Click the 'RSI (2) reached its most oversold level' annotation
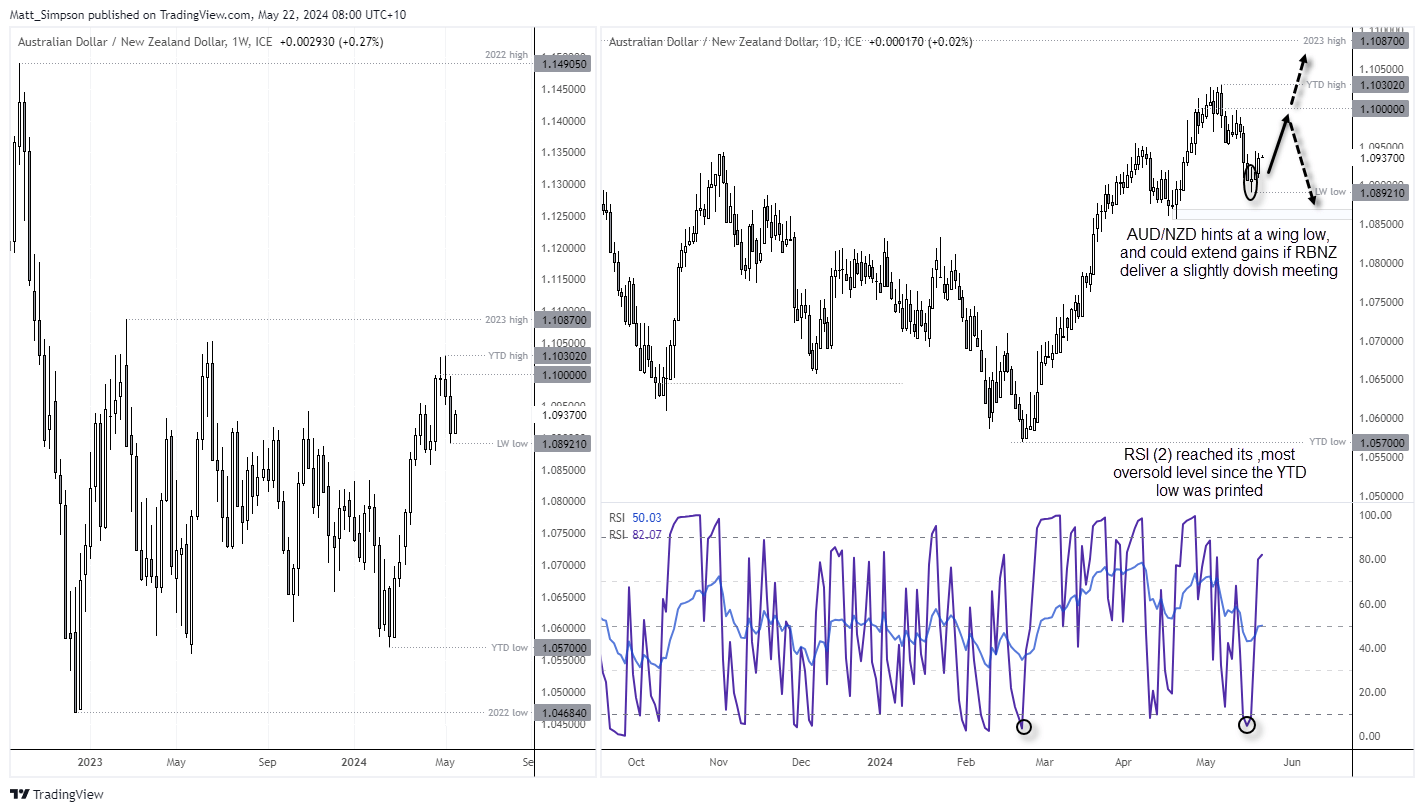 pos(1210,472)
